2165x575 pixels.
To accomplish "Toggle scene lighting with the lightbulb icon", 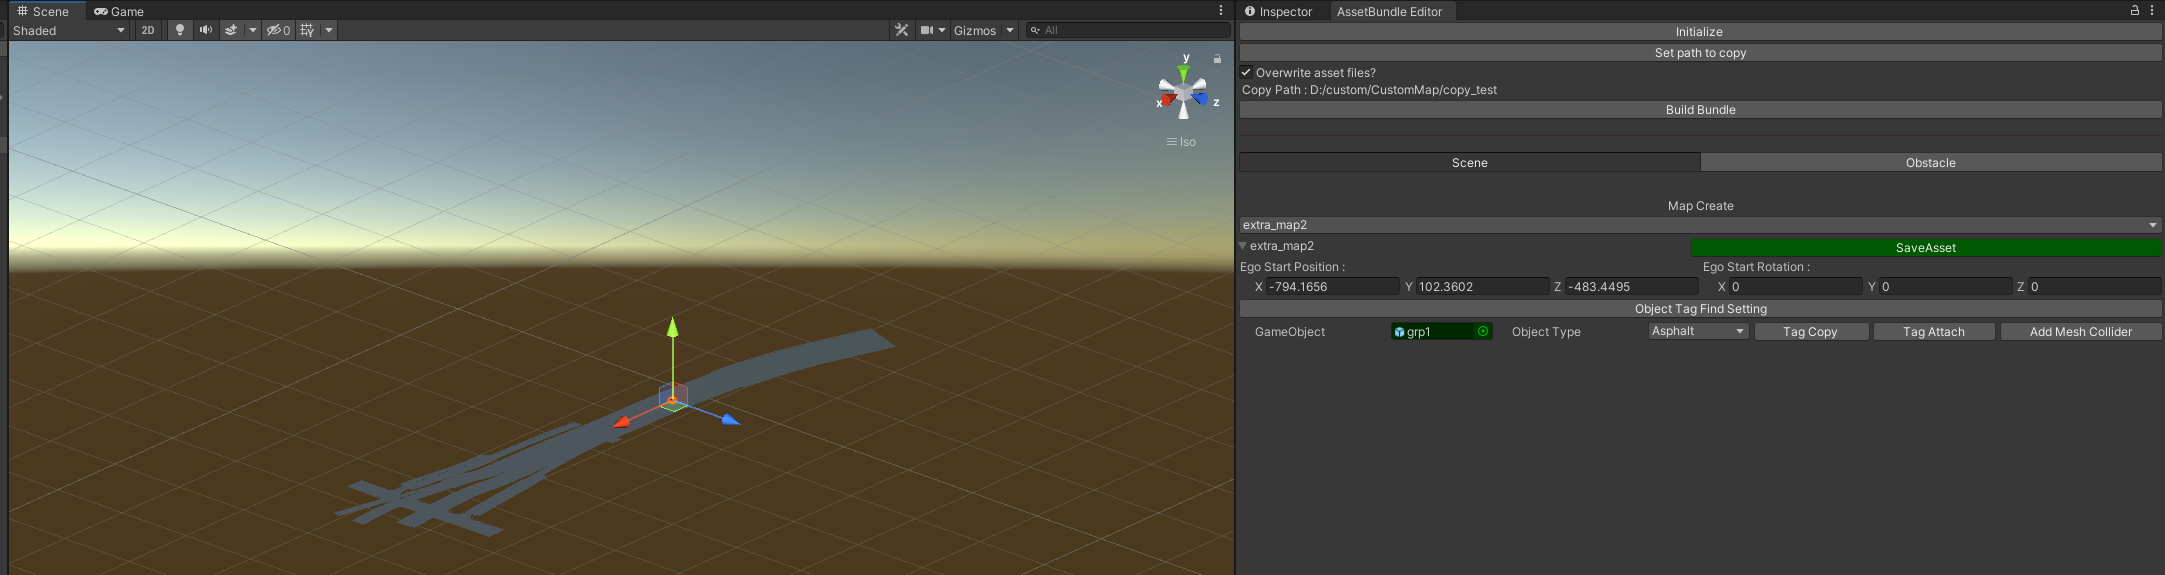I will click(180, 30).
